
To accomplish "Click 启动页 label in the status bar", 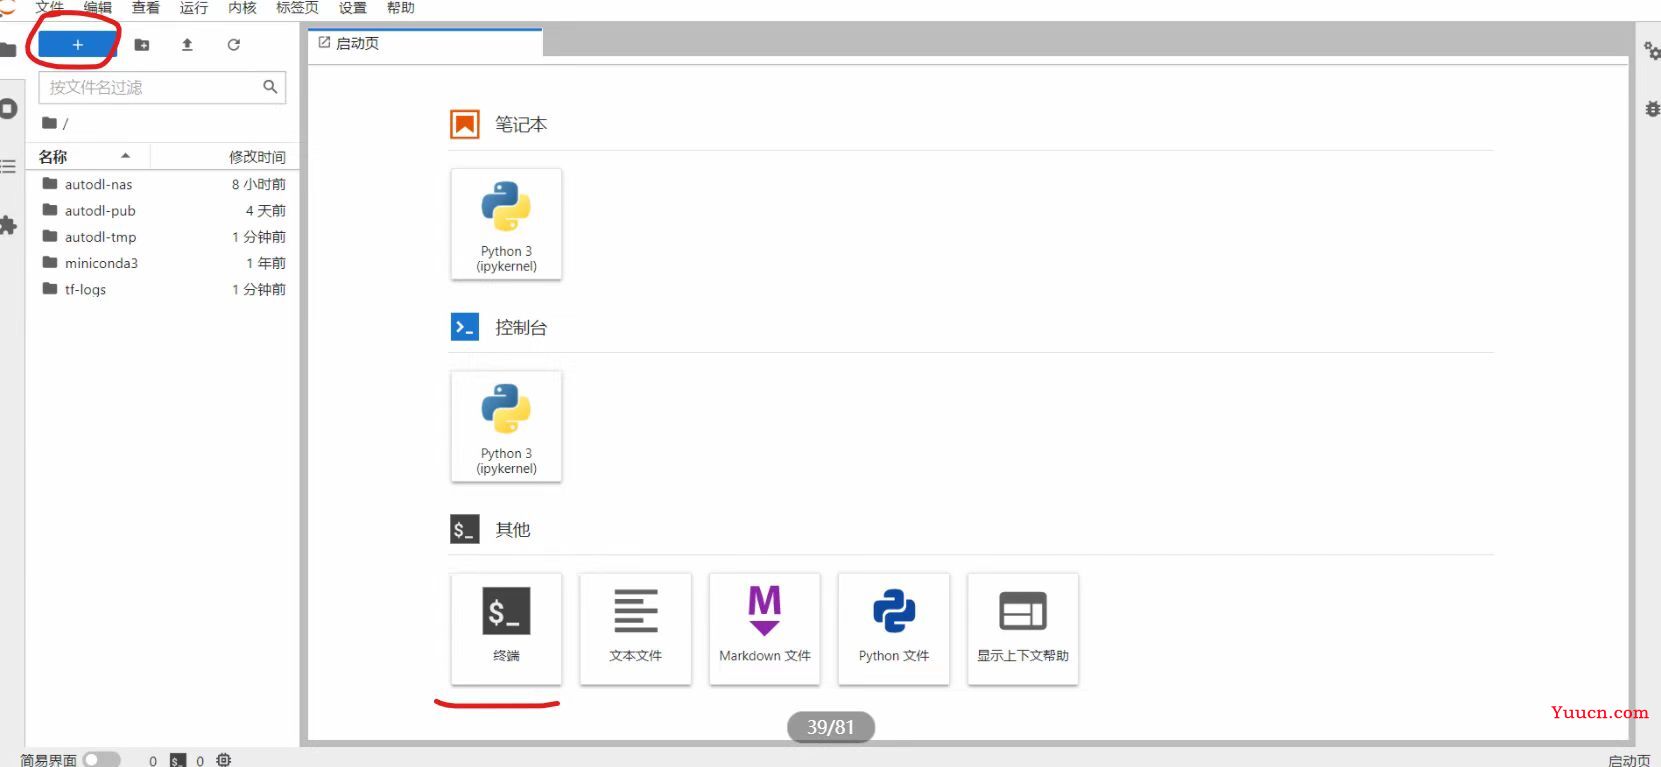I will [1629, 760].
